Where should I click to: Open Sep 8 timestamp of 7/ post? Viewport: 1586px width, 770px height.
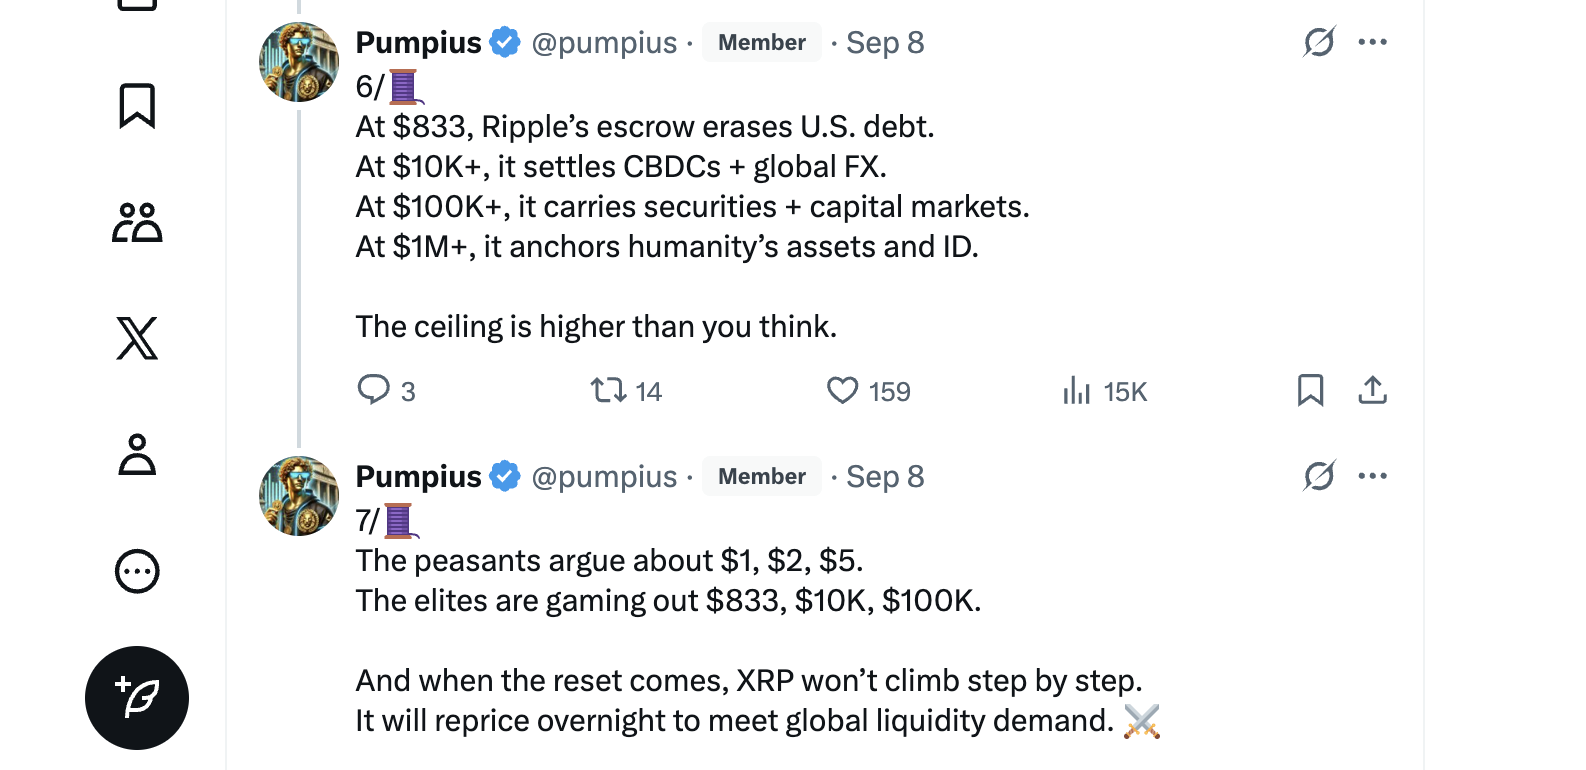885,477
